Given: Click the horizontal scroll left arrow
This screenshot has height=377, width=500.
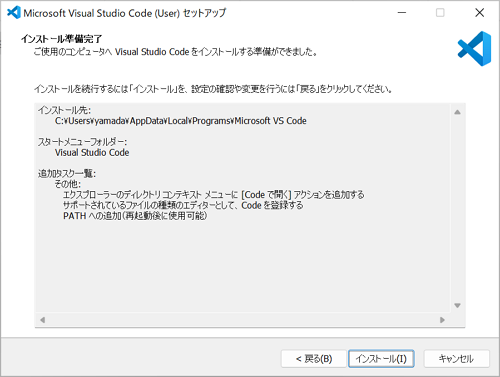Looking at the screenshot, I should [x=42, y=320].
